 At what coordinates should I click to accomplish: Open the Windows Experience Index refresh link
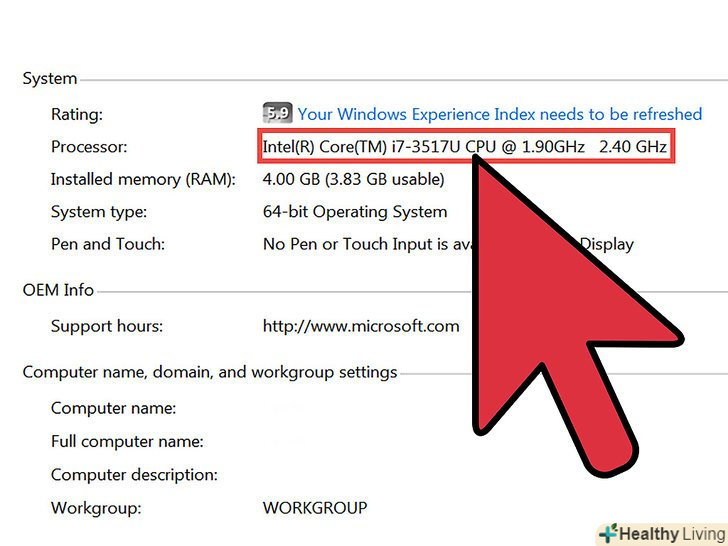(x=500, y=114)
